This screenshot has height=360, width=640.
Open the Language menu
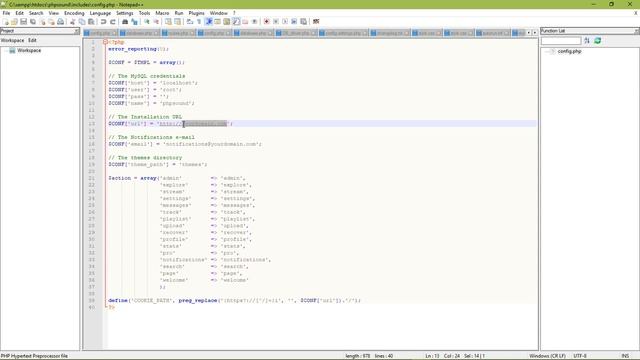coord(100,13)
